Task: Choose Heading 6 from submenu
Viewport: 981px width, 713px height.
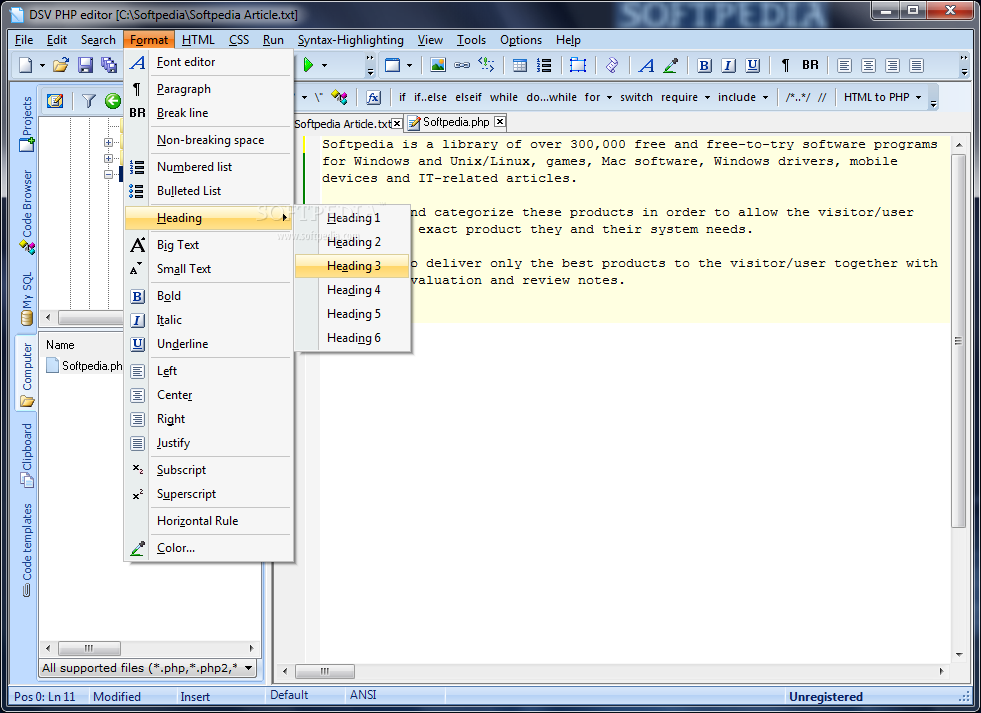Action: pyautogui.click(x=353, y=338)
